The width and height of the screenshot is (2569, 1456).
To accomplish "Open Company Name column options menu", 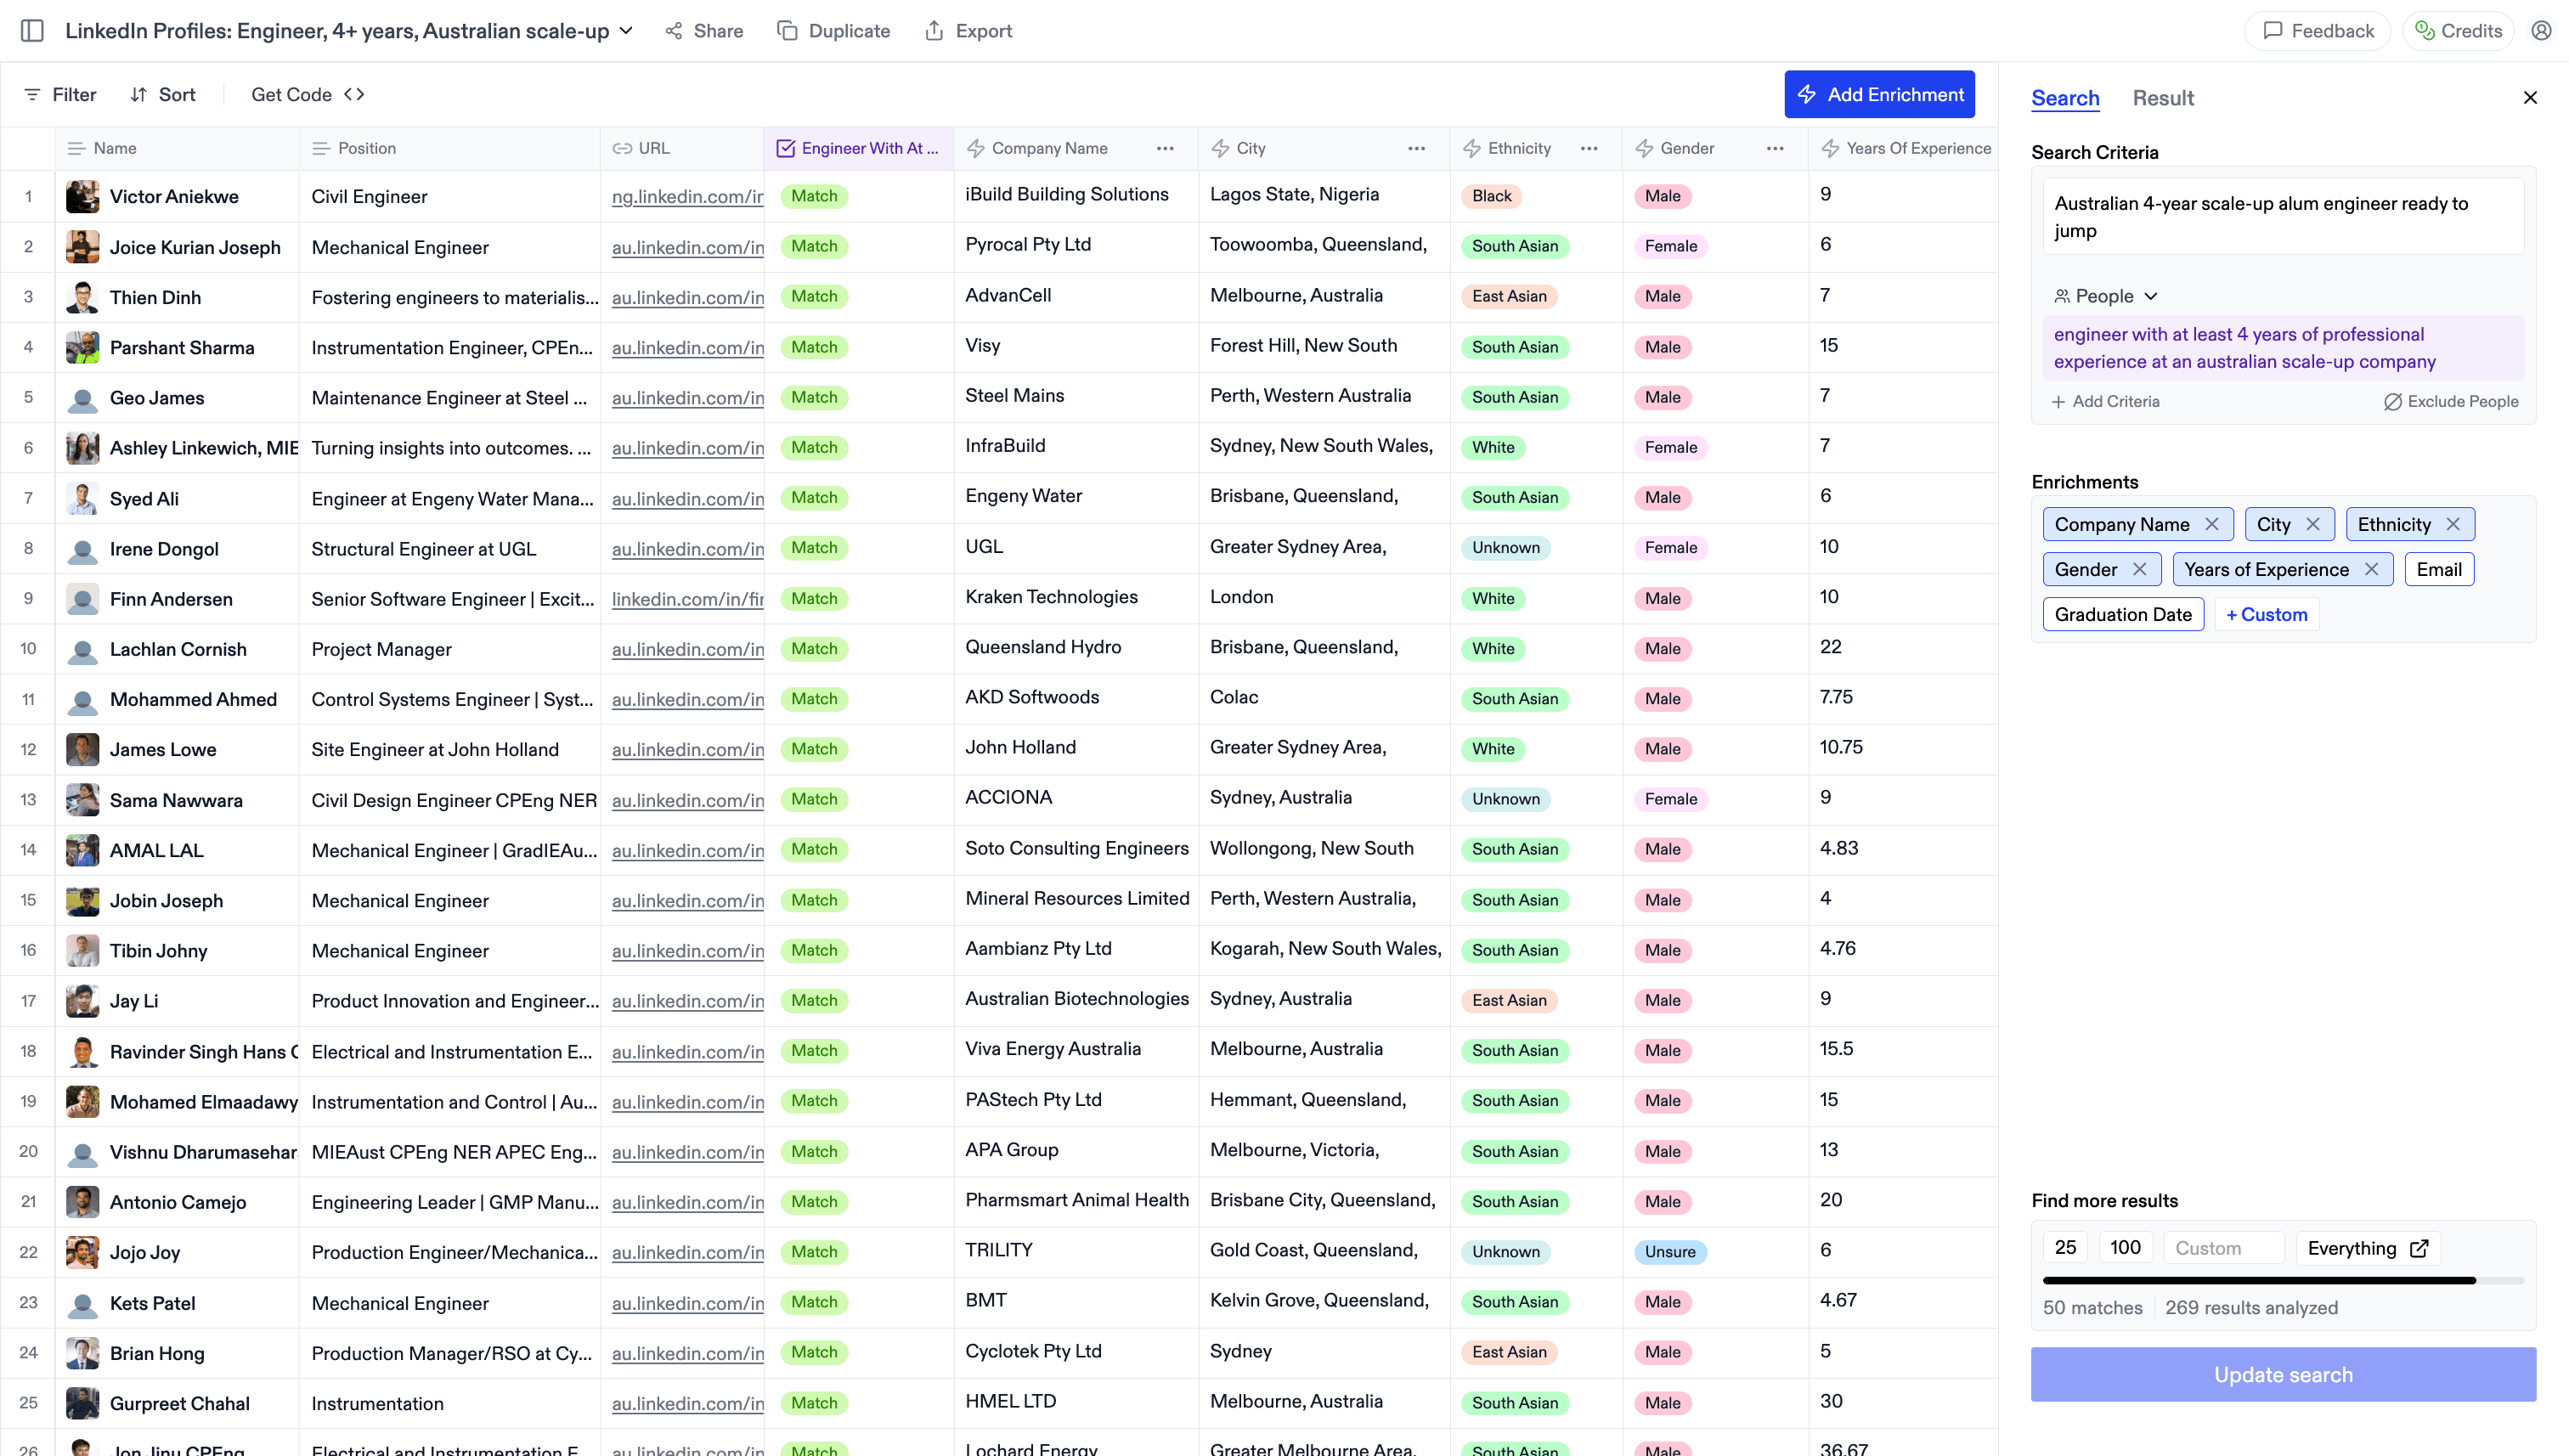I will coord(1165,148).
